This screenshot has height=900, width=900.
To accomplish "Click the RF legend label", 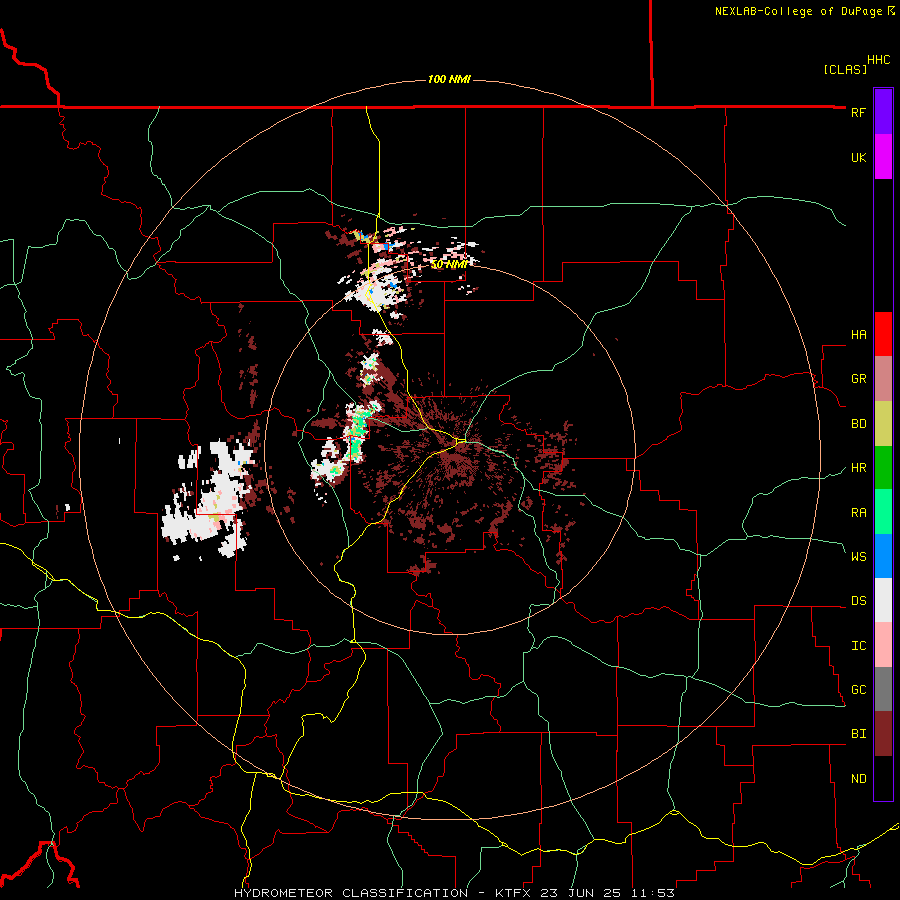I will [x=858, y=112].
